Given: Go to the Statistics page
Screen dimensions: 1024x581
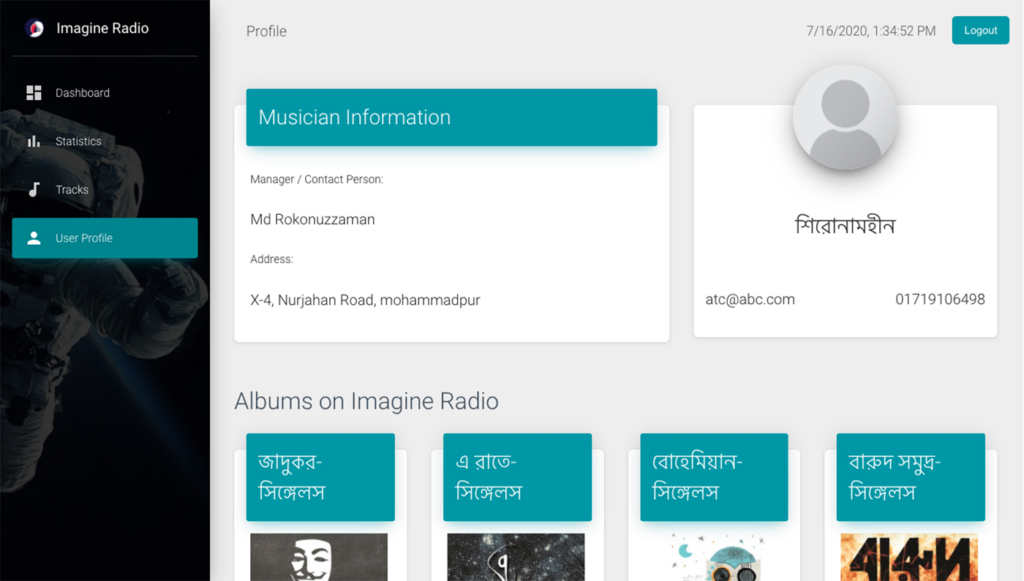Looking at the screenshot, I should [78, 141].
